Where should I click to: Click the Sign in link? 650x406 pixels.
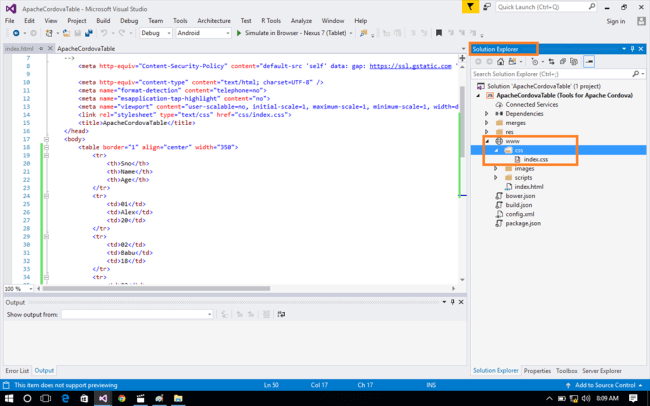click(x=616, y=20)
